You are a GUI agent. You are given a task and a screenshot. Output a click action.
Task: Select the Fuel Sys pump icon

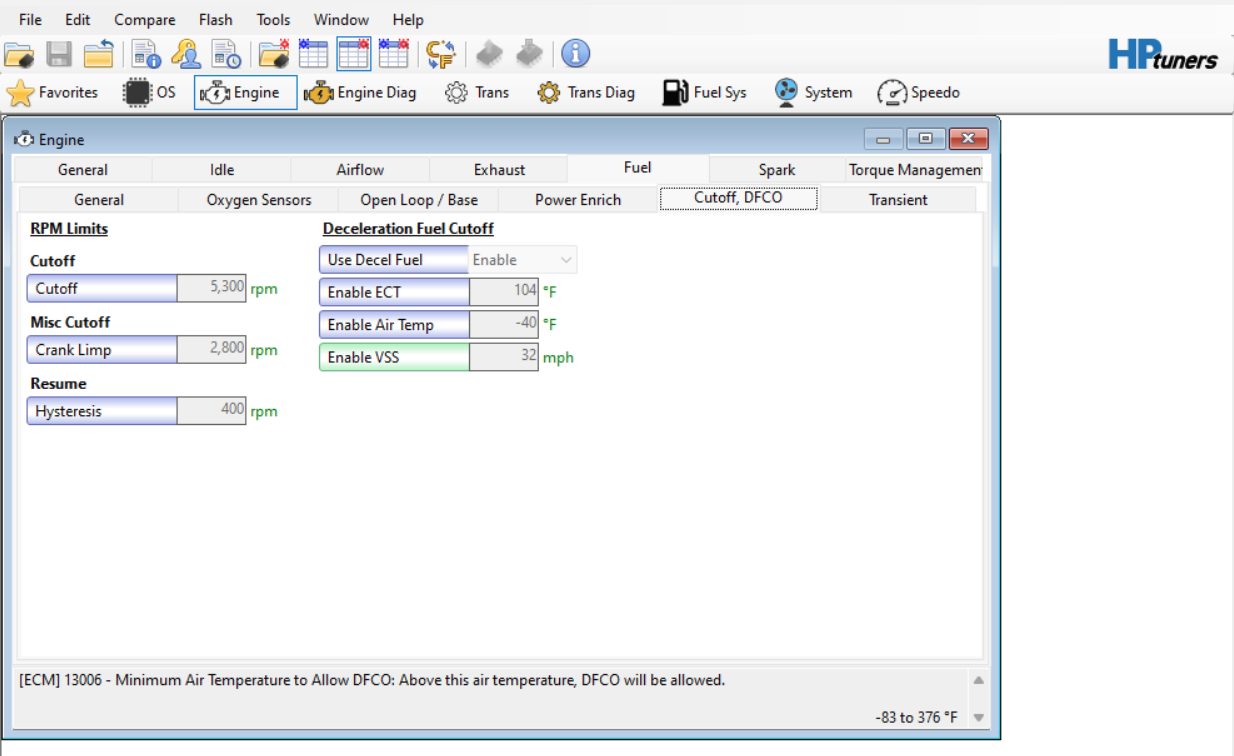click(x=704, y=93)
